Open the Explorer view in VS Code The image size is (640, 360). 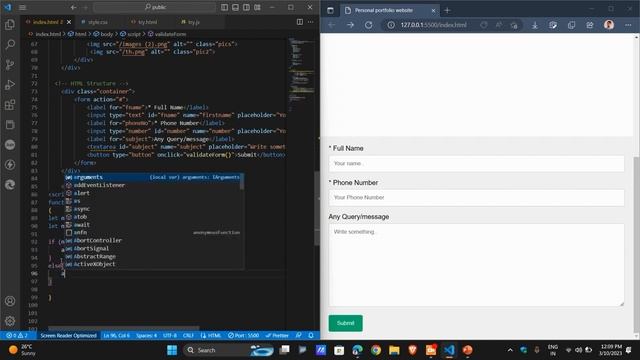tap(10, 24)
